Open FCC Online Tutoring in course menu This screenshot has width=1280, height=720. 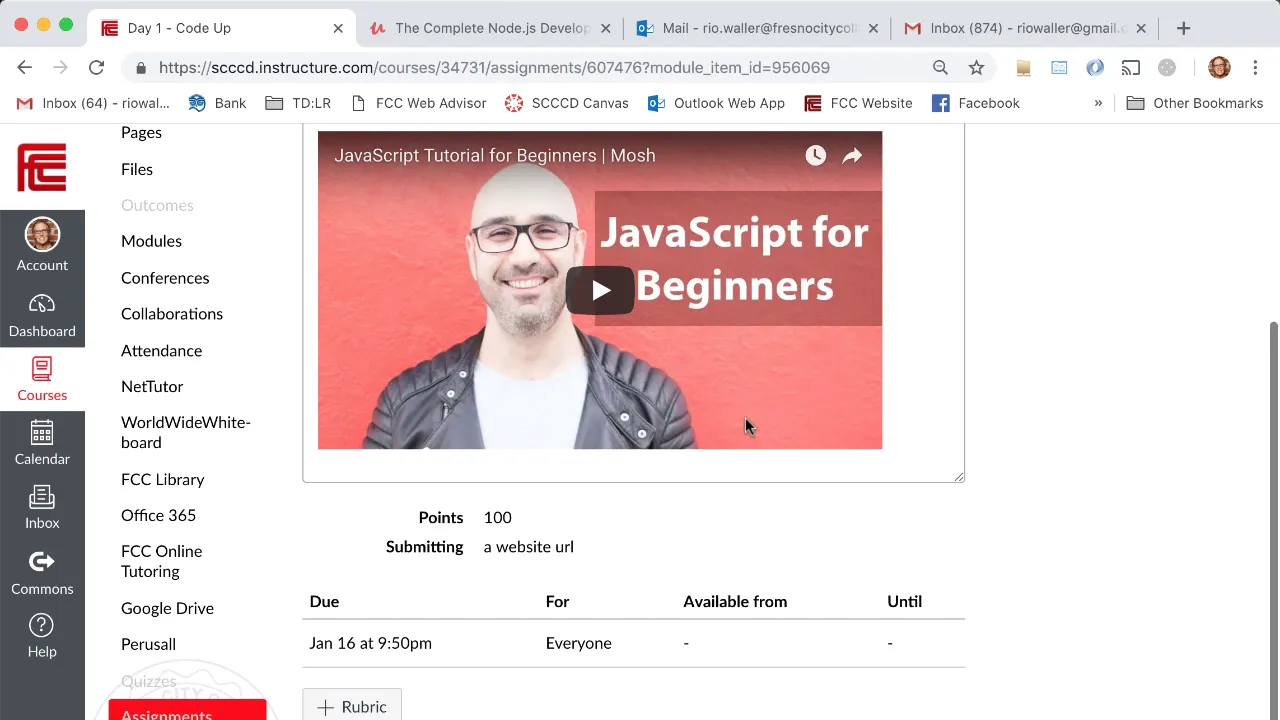pos(161,561)
